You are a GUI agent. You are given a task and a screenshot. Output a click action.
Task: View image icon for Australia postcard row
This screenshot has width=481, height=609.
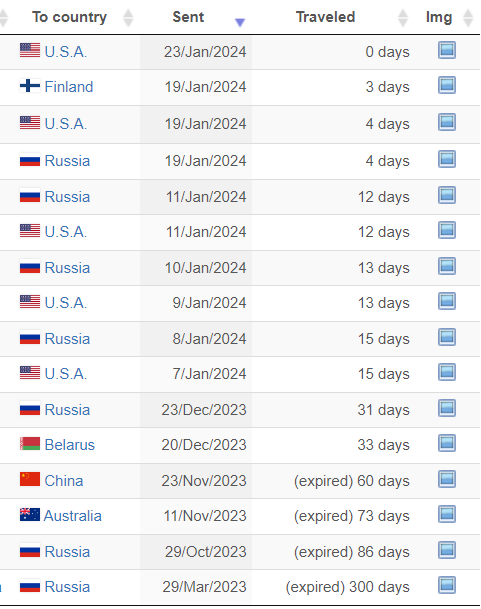(447, 515)
